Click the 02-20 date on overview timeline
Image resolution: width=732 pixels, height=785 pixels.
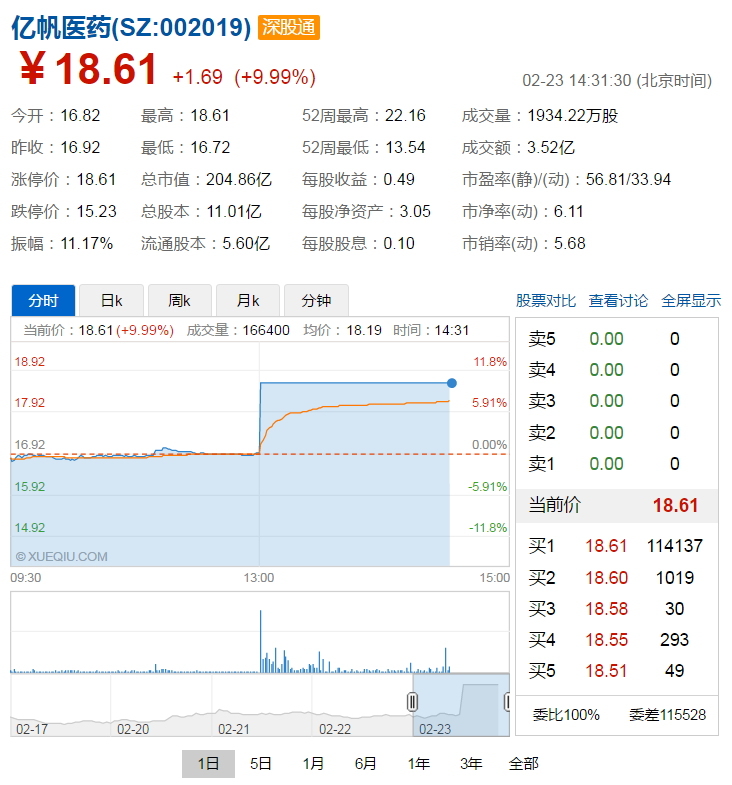coord(133,729)
